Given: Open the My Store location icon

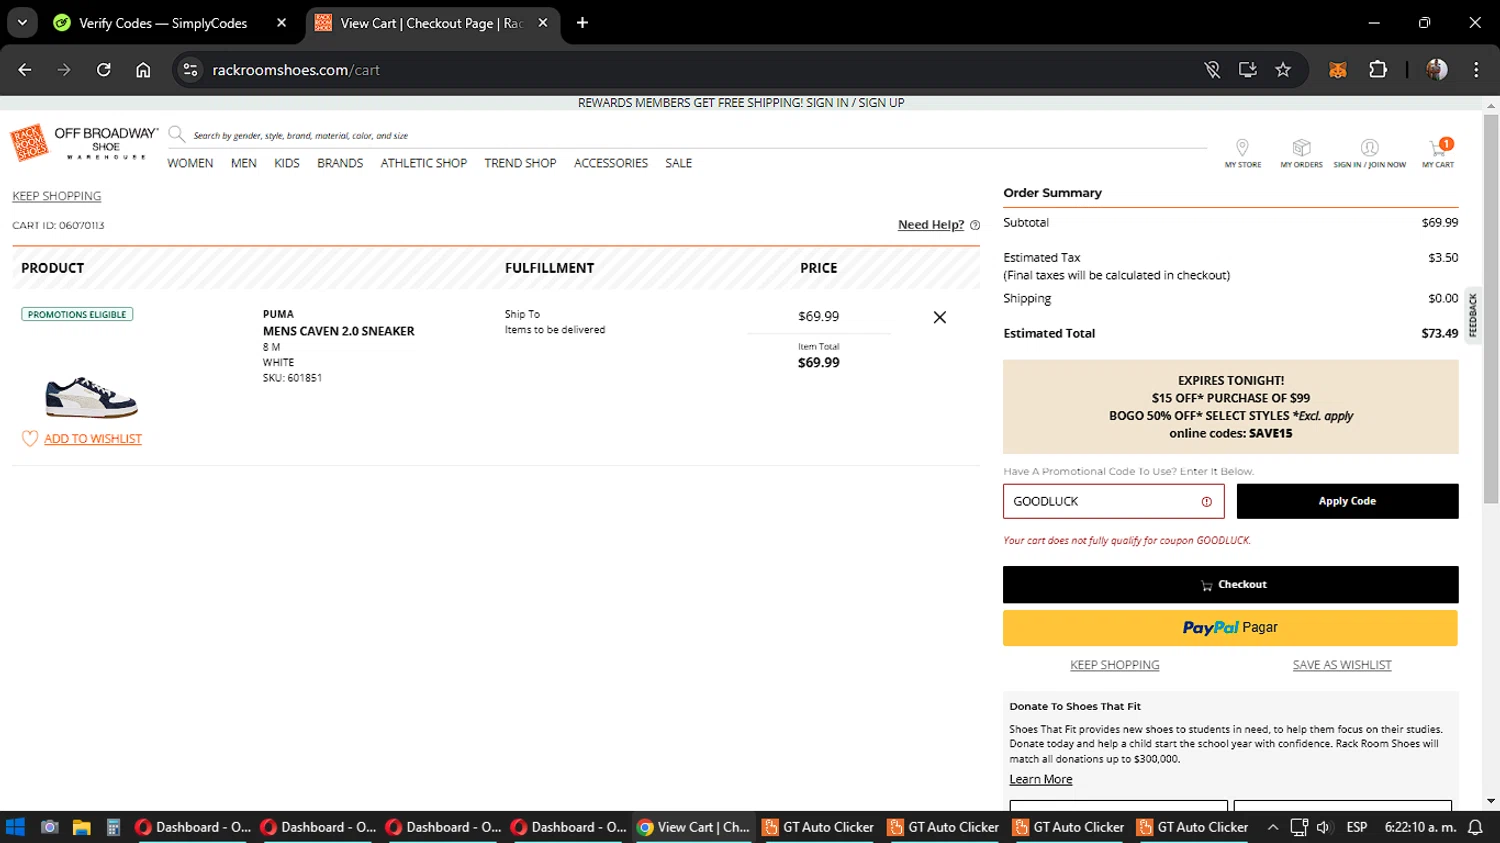Looking at the screenshot, I should [1242, 148].
